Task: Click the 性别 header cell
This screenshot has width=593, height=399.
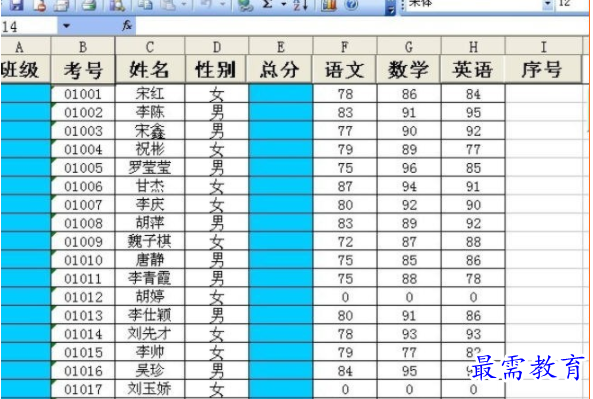Action: [216, 70]
